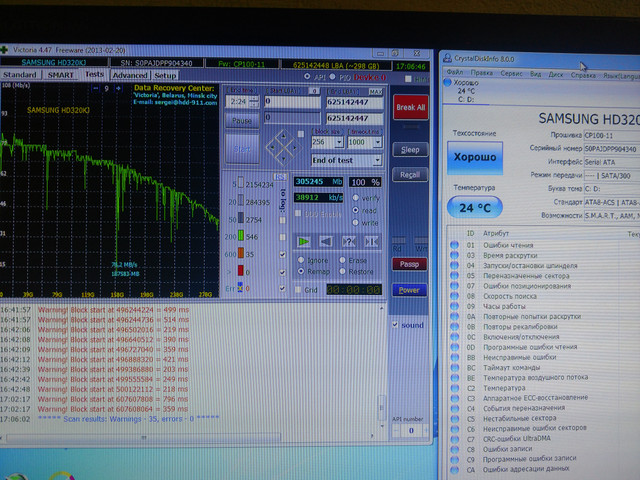Click the Хорошо health status button
Screen dimensions: 640x480
(475, 158)
